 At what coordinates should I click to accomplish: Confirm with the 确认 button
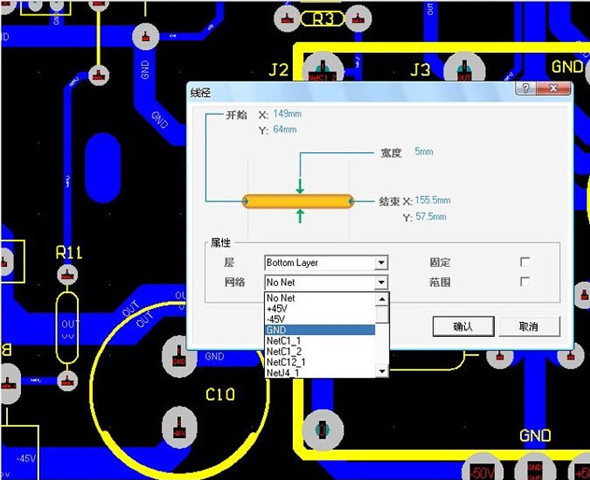pyautogui.click(x=463, y=327)
